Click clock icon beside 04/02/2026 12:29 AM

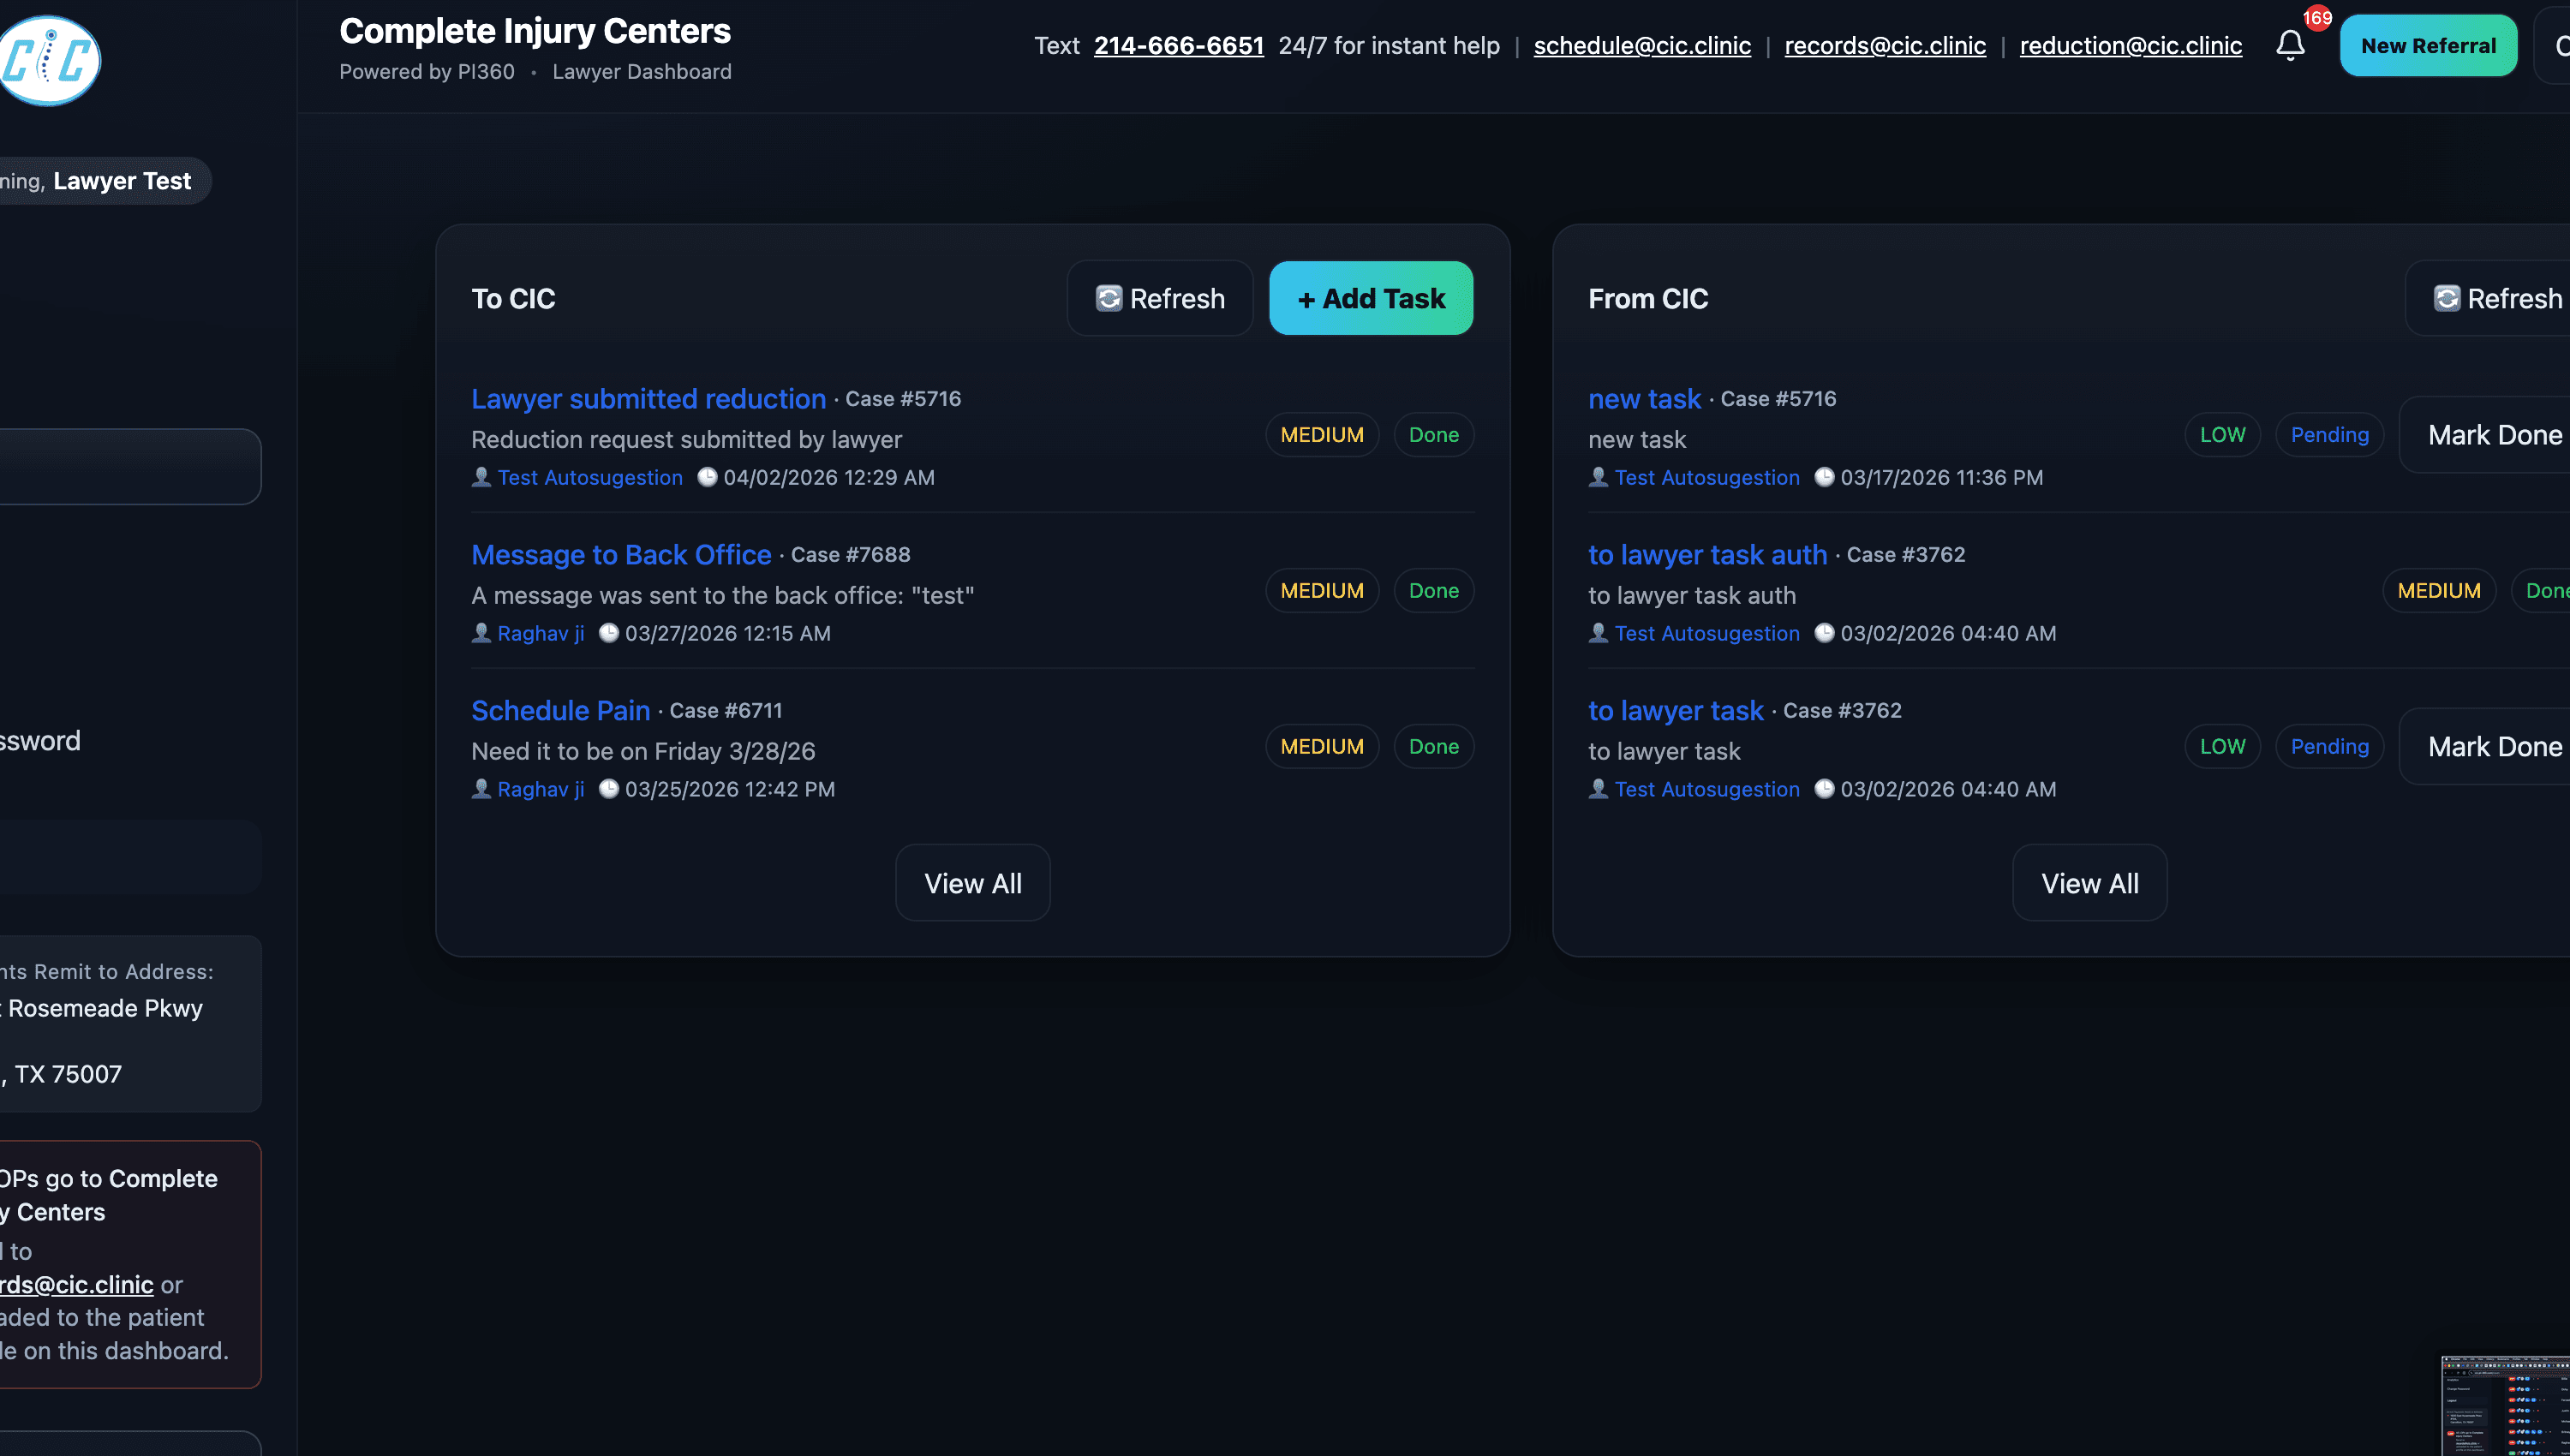[x=707, y=477]
